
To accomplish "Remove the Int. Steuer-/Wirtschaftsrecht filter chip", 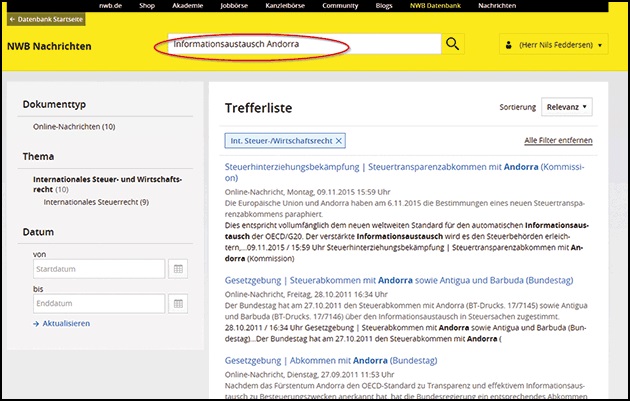I will (339, 141).
